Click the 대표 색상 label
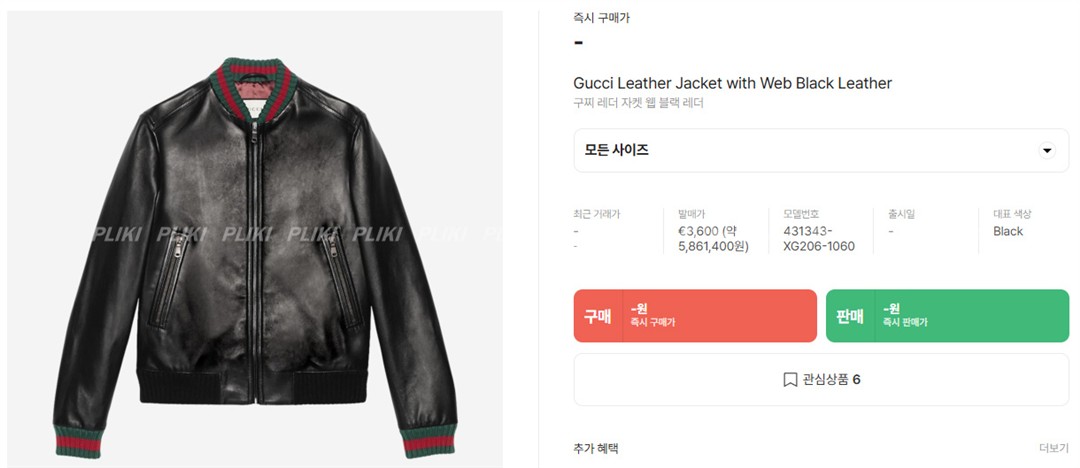This screenshot has height=468, width=1080. click(1012, 214)
